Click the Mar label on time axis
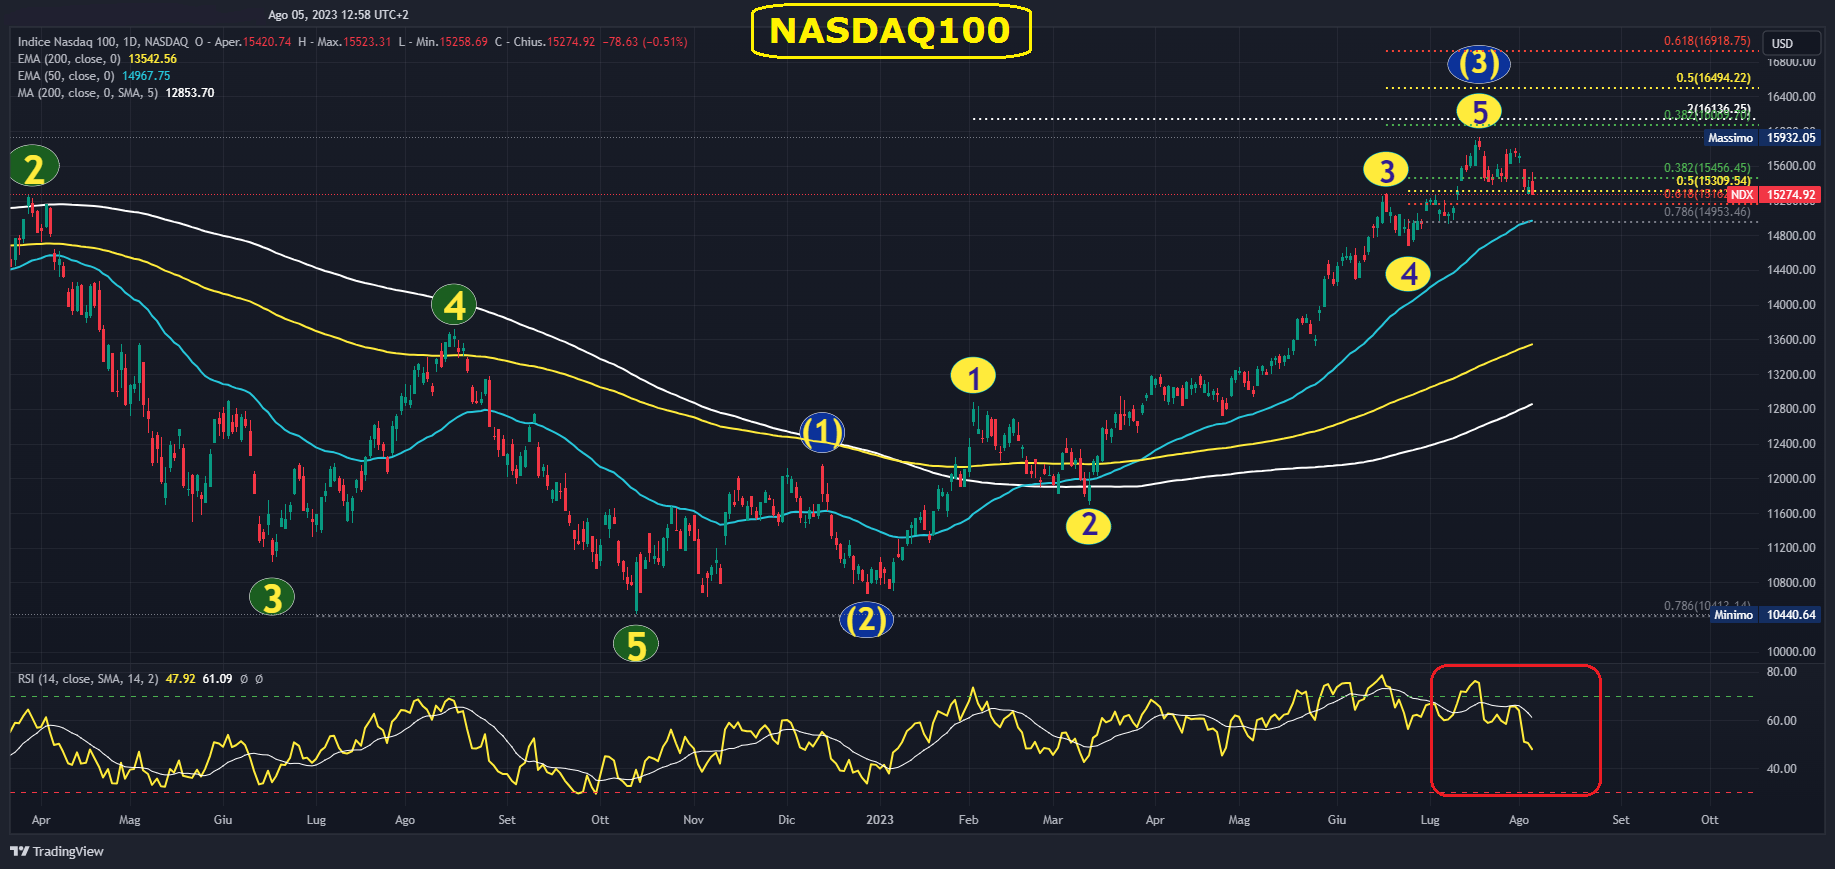The width and height of the screenshot is (1835, 869). pyautogui.click(x=1053, y=820)
